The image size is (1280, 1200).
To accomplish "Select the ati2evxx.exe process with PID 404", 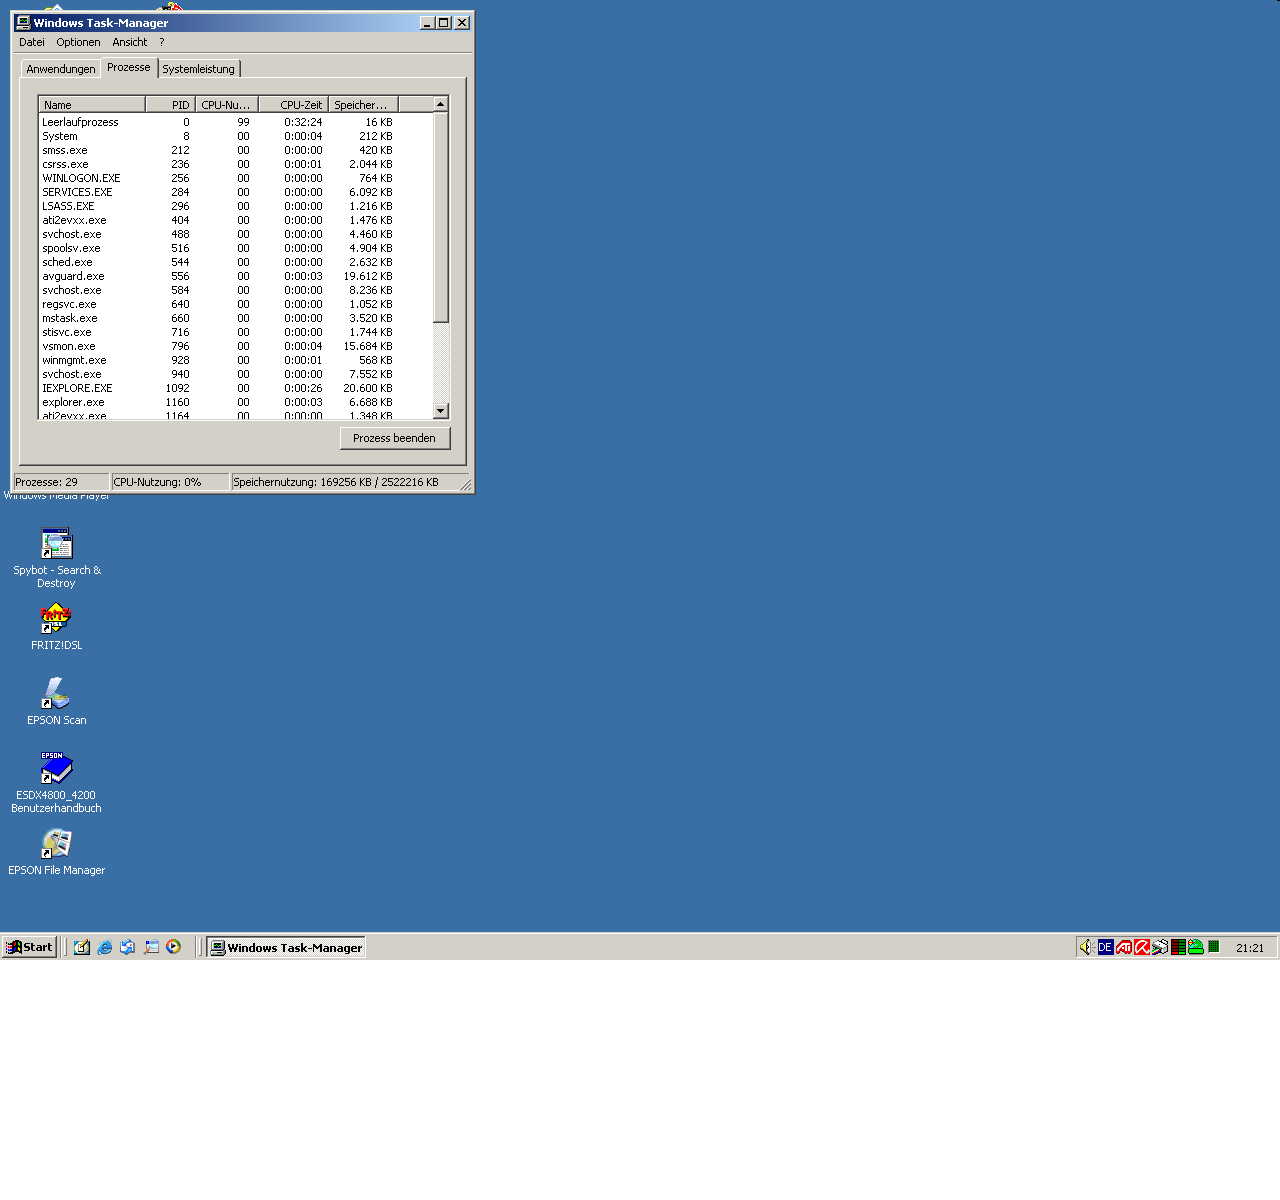I will [x=235, y=220].
